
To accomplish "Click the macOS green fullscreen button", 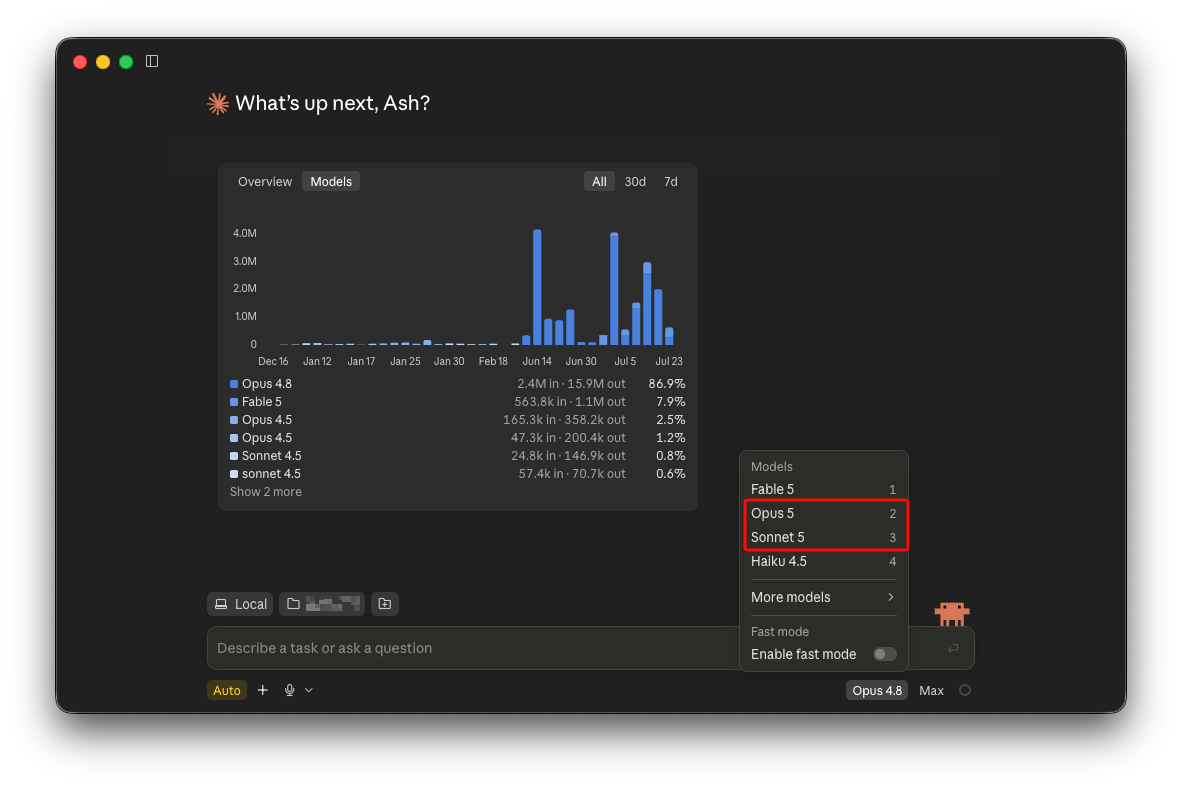I will (x=126, y=62).
